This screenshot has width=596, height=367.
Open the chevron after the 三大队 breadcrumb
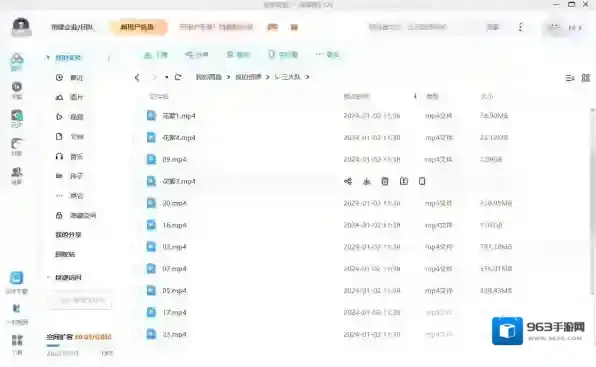[307, 77]
